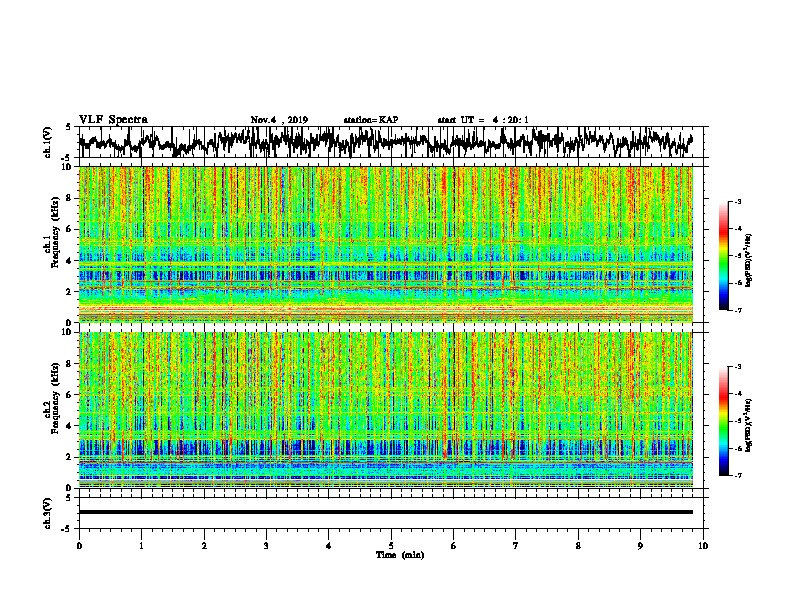Screen dimensions: 792x612
Task: Click the time axis tick label "5"
Action: pyautogui.click(x=391, y=546)
